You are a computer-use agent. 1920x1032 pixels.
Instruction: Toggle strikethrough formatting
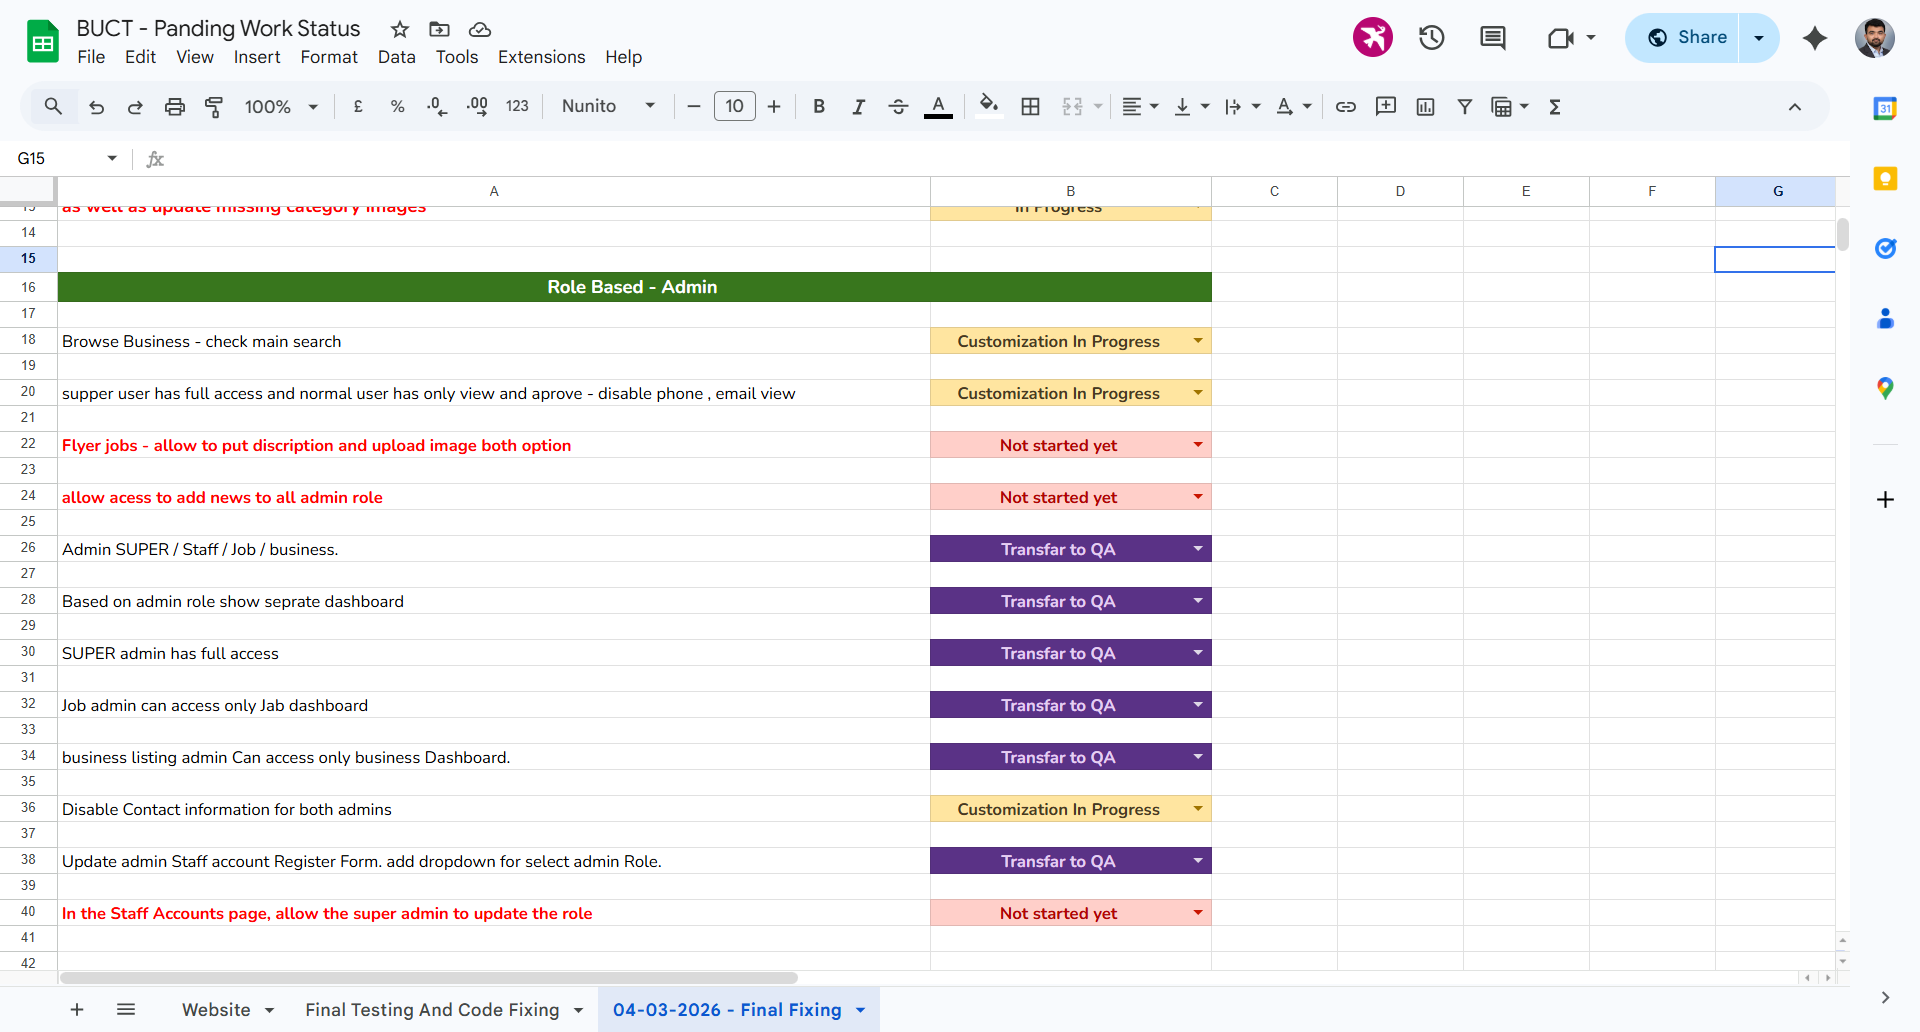pyautogui.click(x=898, y=107)
